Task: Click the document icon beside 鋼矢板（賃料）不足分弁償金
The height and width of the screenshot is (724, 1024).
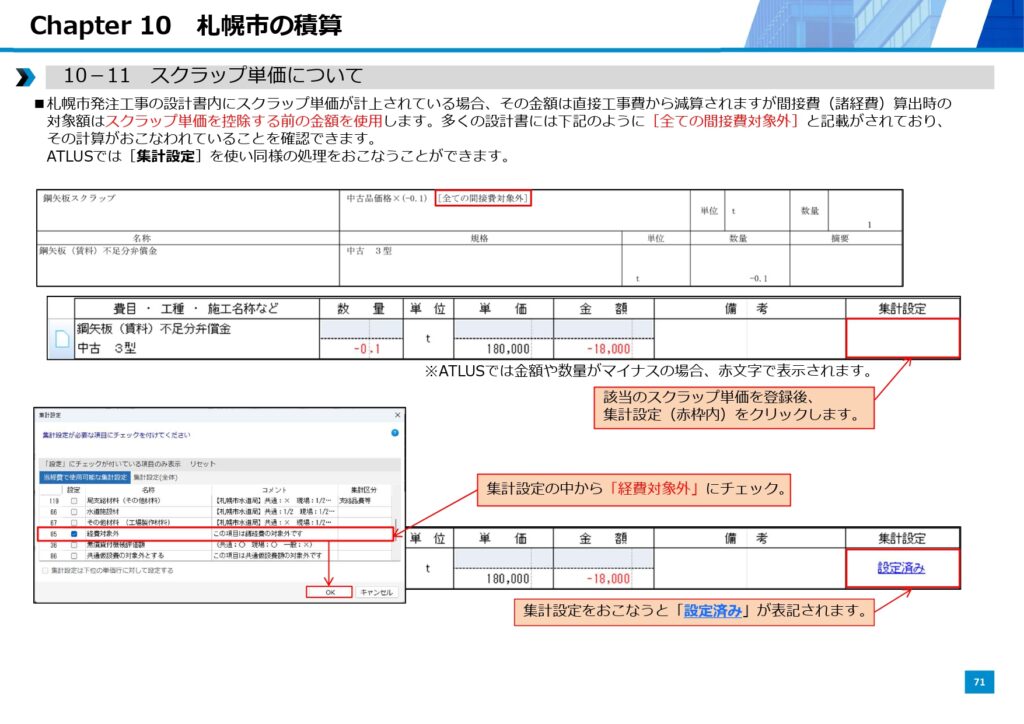Action: tap(61, 340)
